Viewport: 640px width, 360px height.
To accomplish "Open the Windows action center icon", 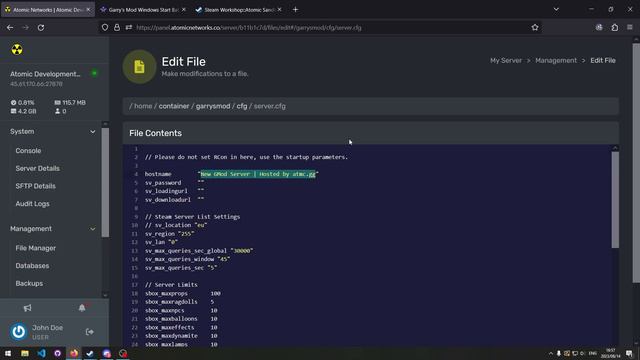I will (629, 353).
